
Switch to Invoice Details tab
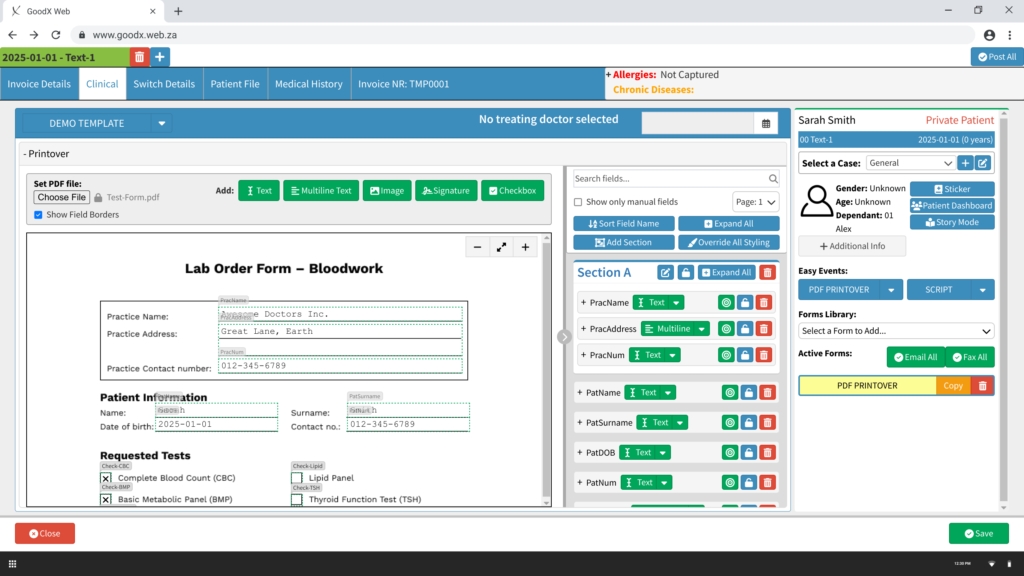[39, 84]
